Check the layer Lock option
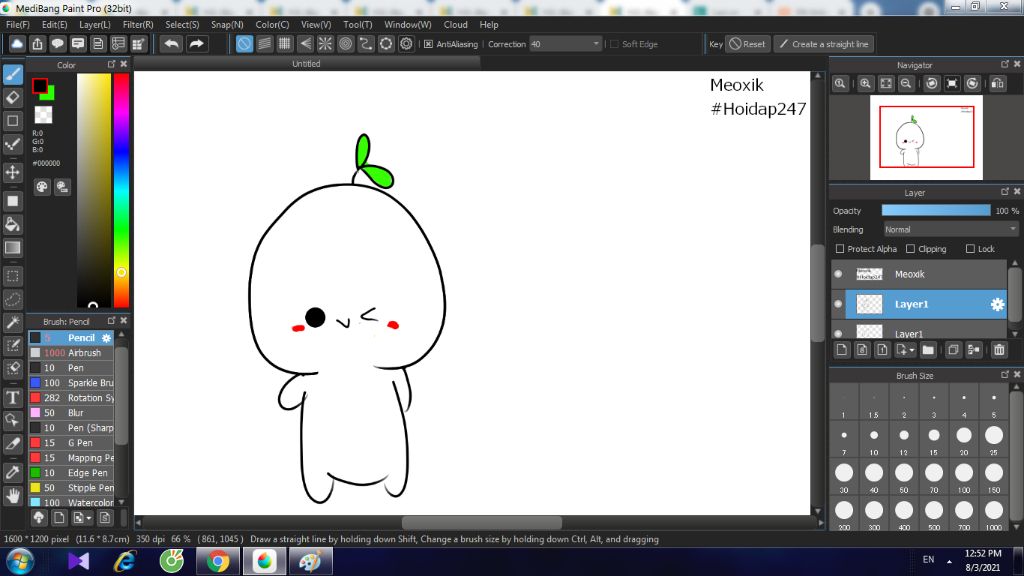 click(x=970, y=249)
